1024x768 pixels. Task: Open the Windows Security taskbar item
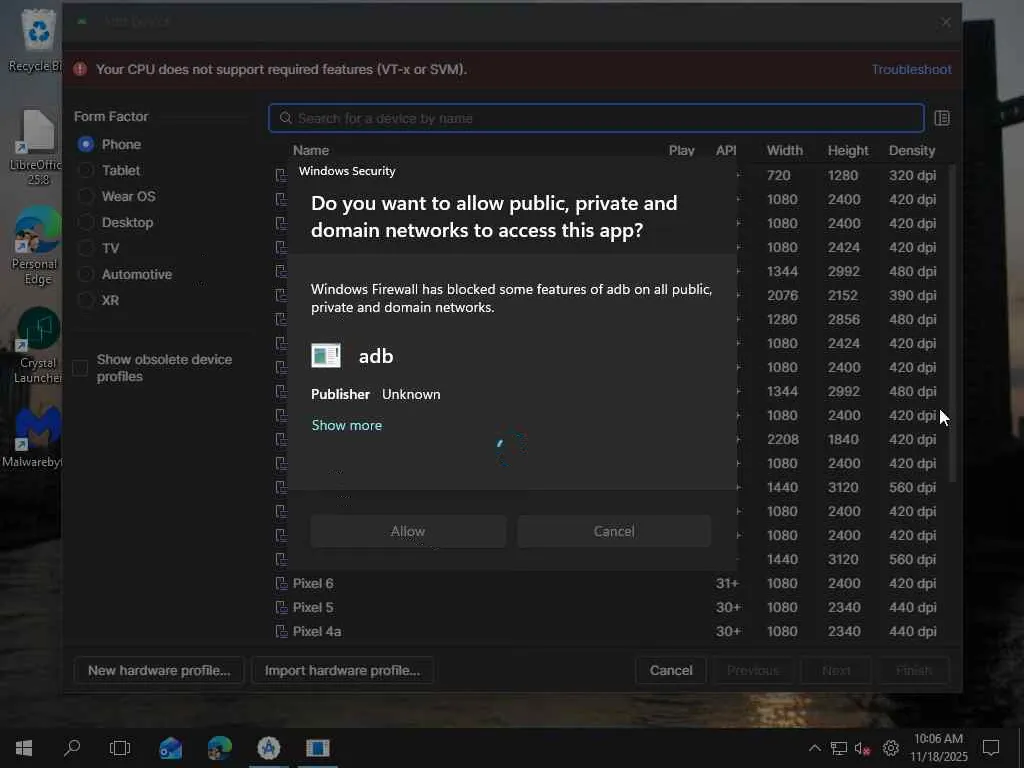pos(318,748)
